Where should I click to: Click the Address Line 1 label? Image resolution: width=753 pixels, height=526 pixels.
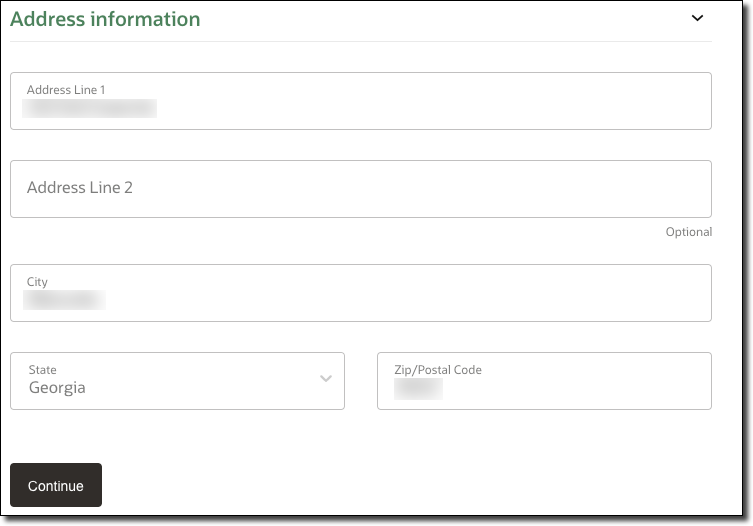pyautogui.click(x=66, y=90)
